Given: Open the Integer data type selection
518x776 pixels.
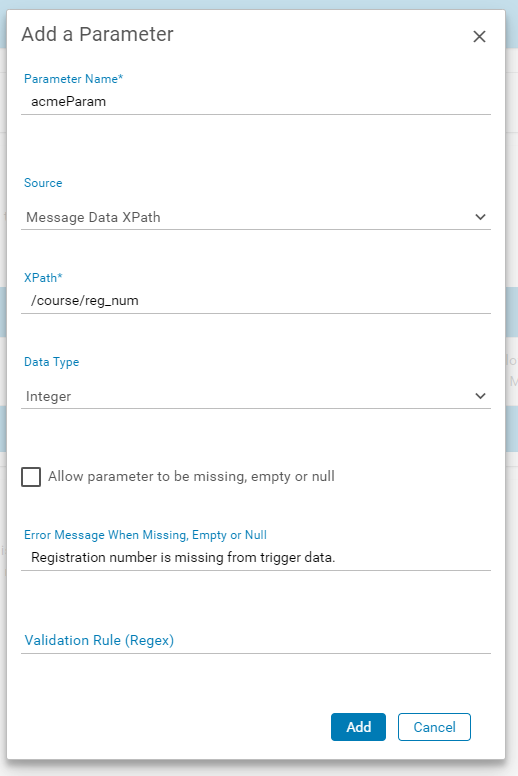Looking at the screenshot, I should click(x=256, y=396).
